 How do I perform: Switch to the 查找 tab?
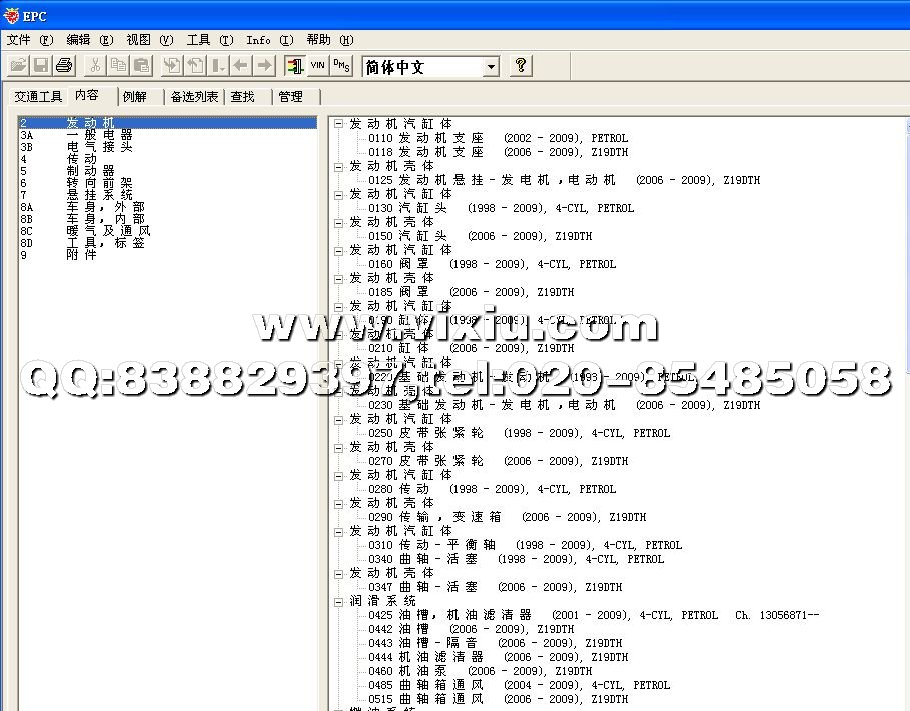[x=243, y=97]
